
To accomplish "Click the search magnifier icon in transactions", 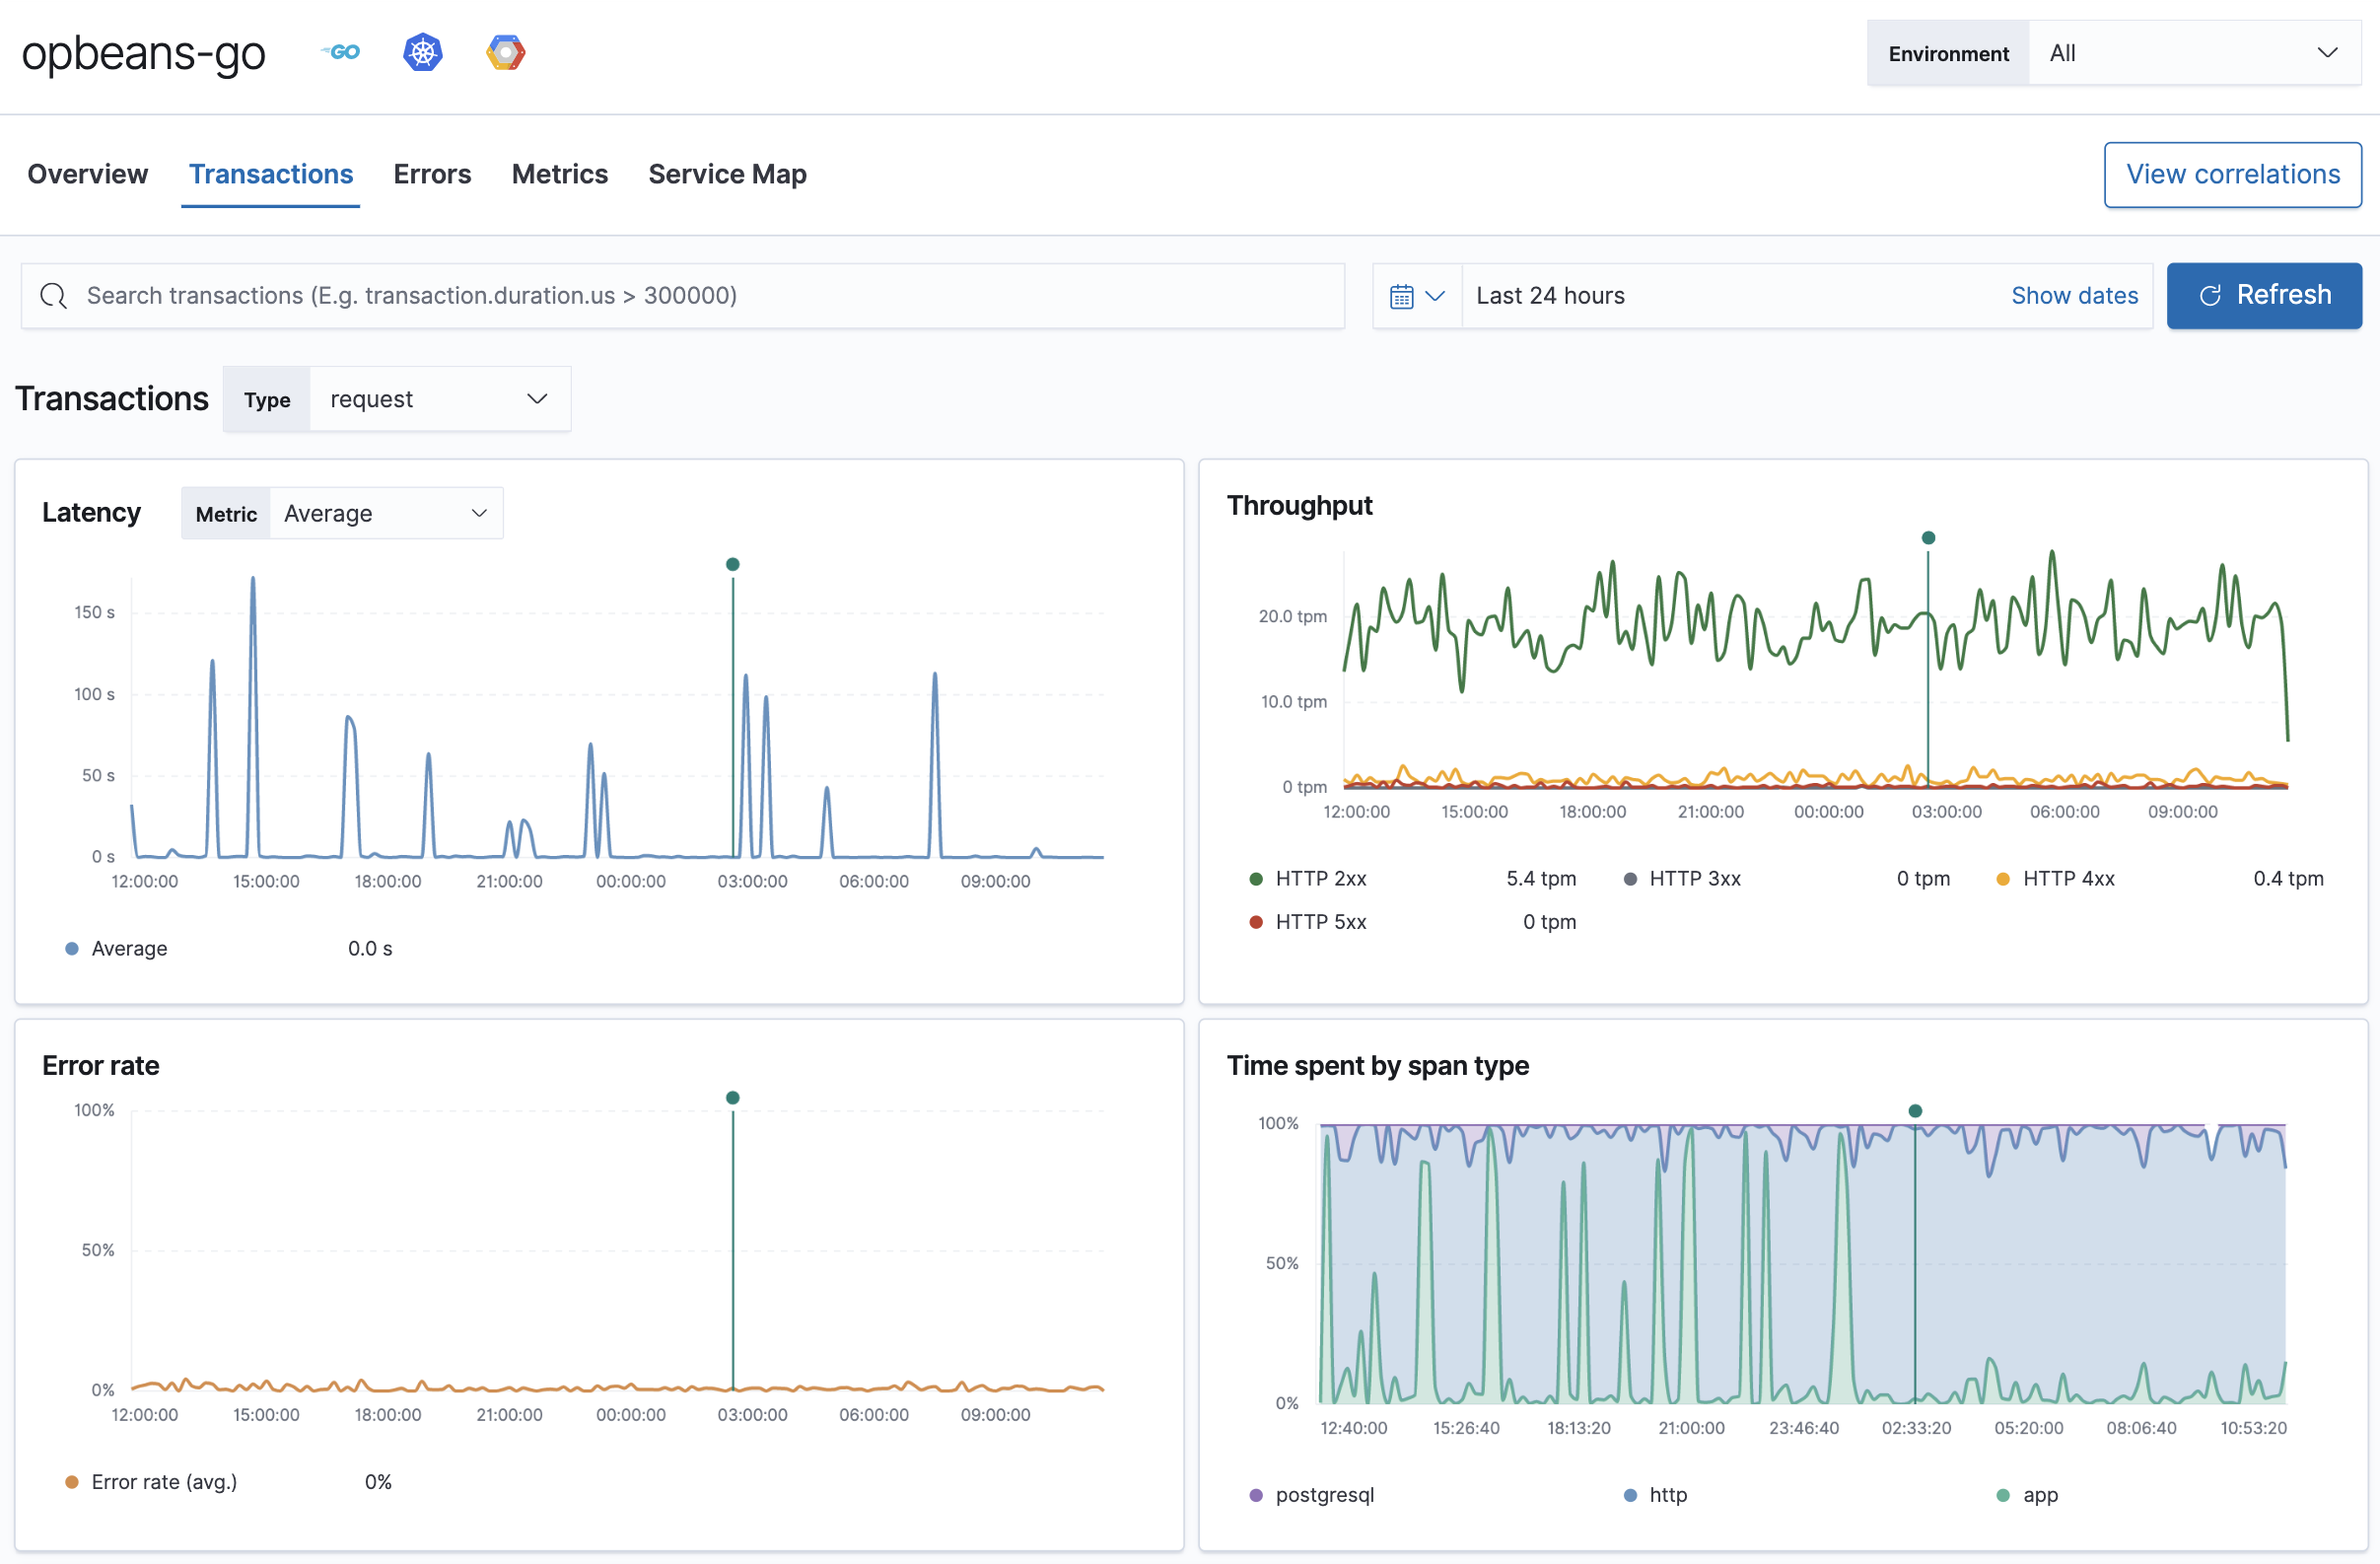I will pos(54,293).
